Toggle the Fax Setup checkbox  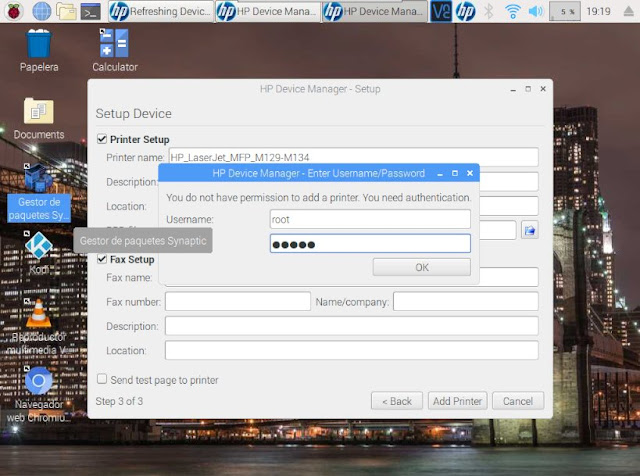coord(102,259)
